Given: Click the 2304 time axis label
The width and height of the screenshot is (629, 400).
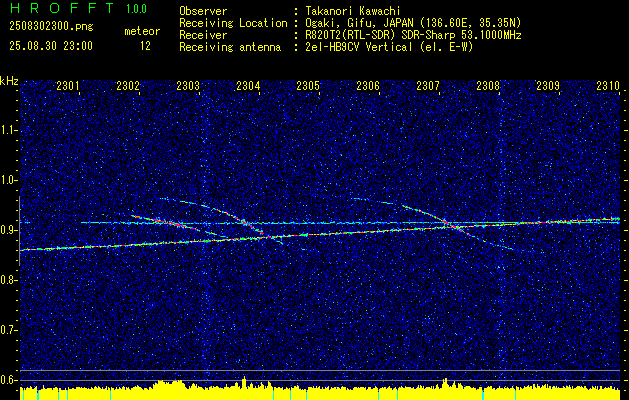Looking at the screenshot, I should (248, 85).
